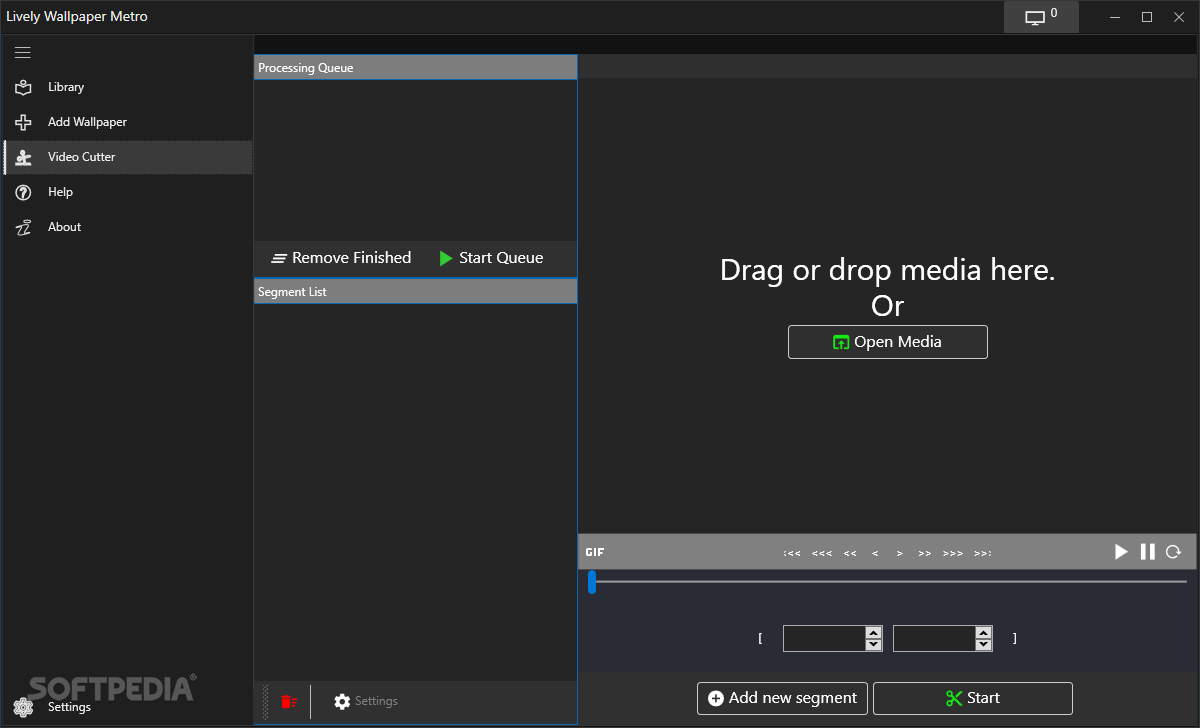
Task: Jump to start with :<< button
Action: coord(792,553)
